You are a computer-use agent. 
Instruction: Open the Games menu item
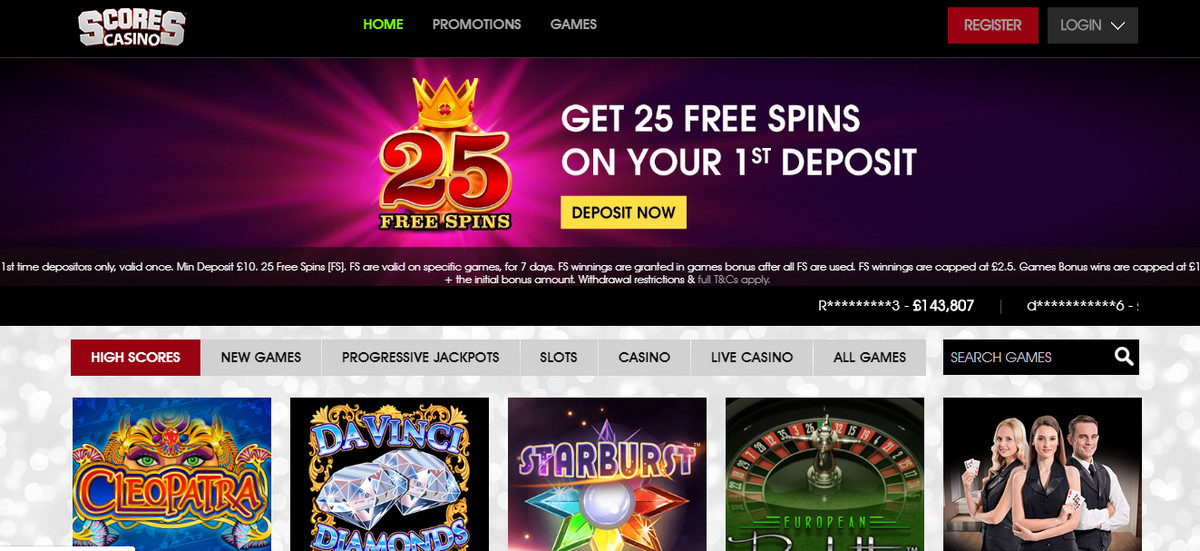point(574,24)
